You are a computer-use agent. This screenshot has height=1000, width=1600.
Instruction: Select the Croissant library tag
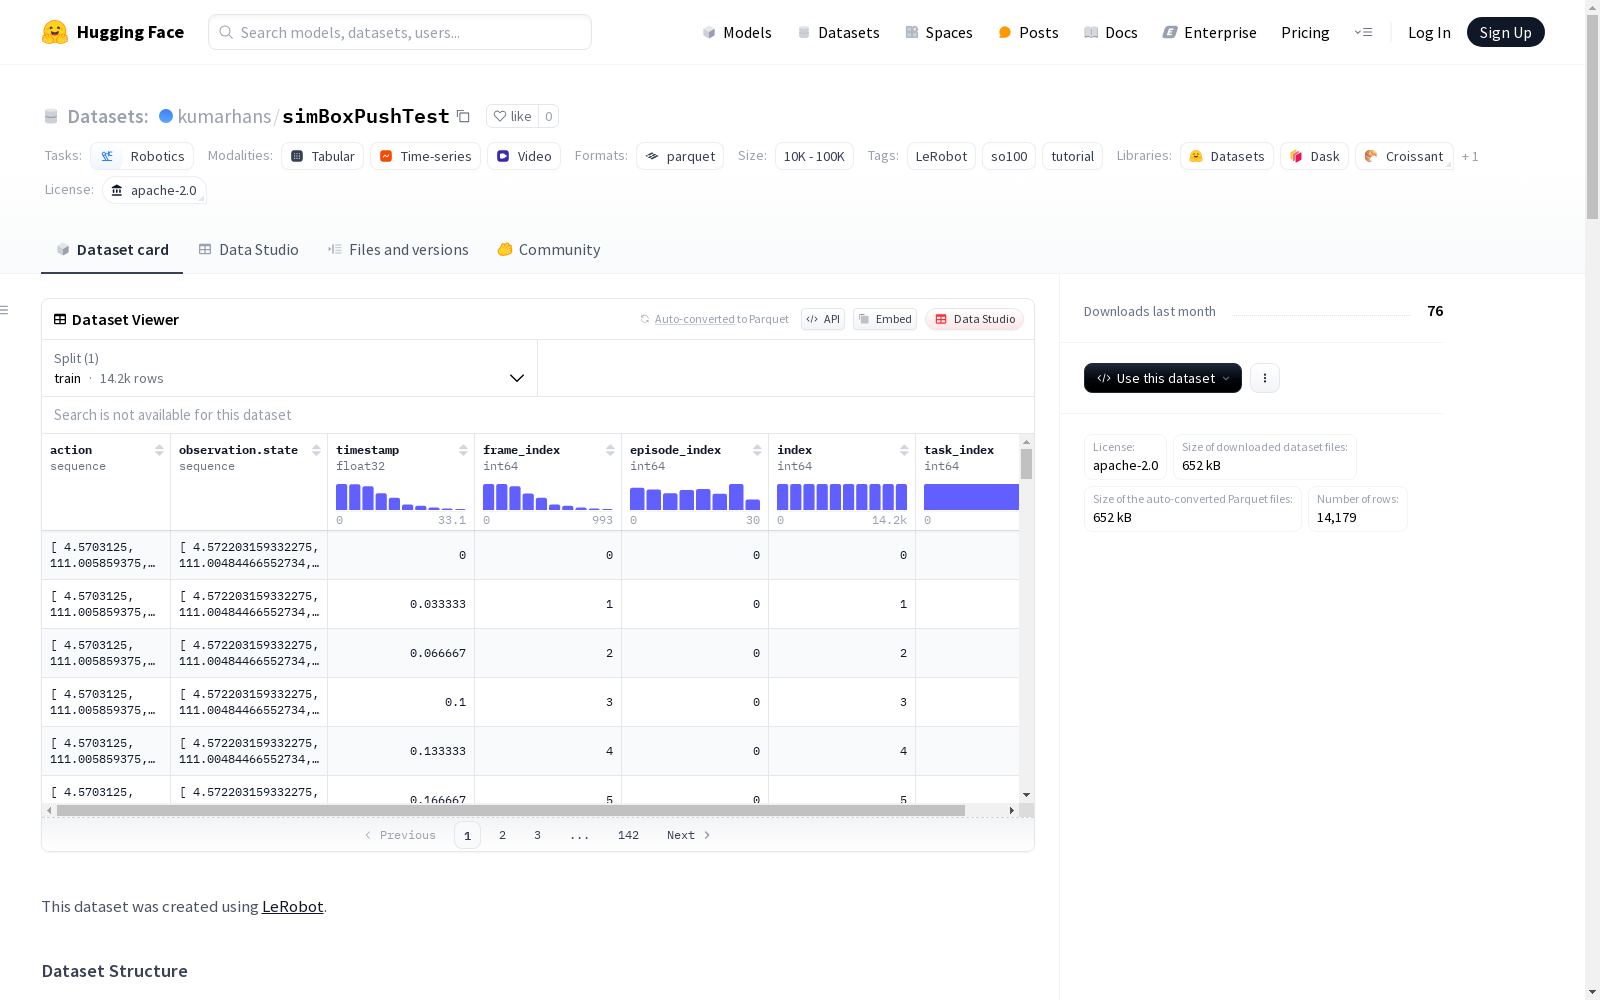click(1404, 156)
